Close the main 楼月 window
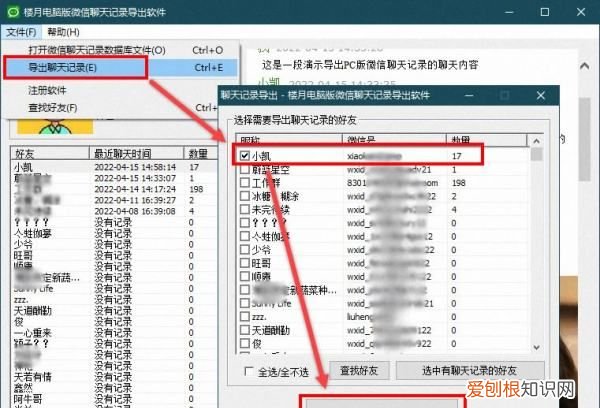Screen dimensions: 600x408 point(581,12)
